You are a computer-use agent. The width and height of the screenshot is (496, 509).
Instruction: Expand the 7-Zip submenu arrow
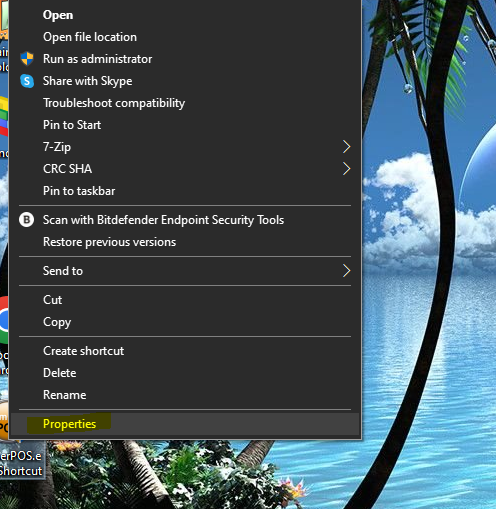click(x=347, y=147)
